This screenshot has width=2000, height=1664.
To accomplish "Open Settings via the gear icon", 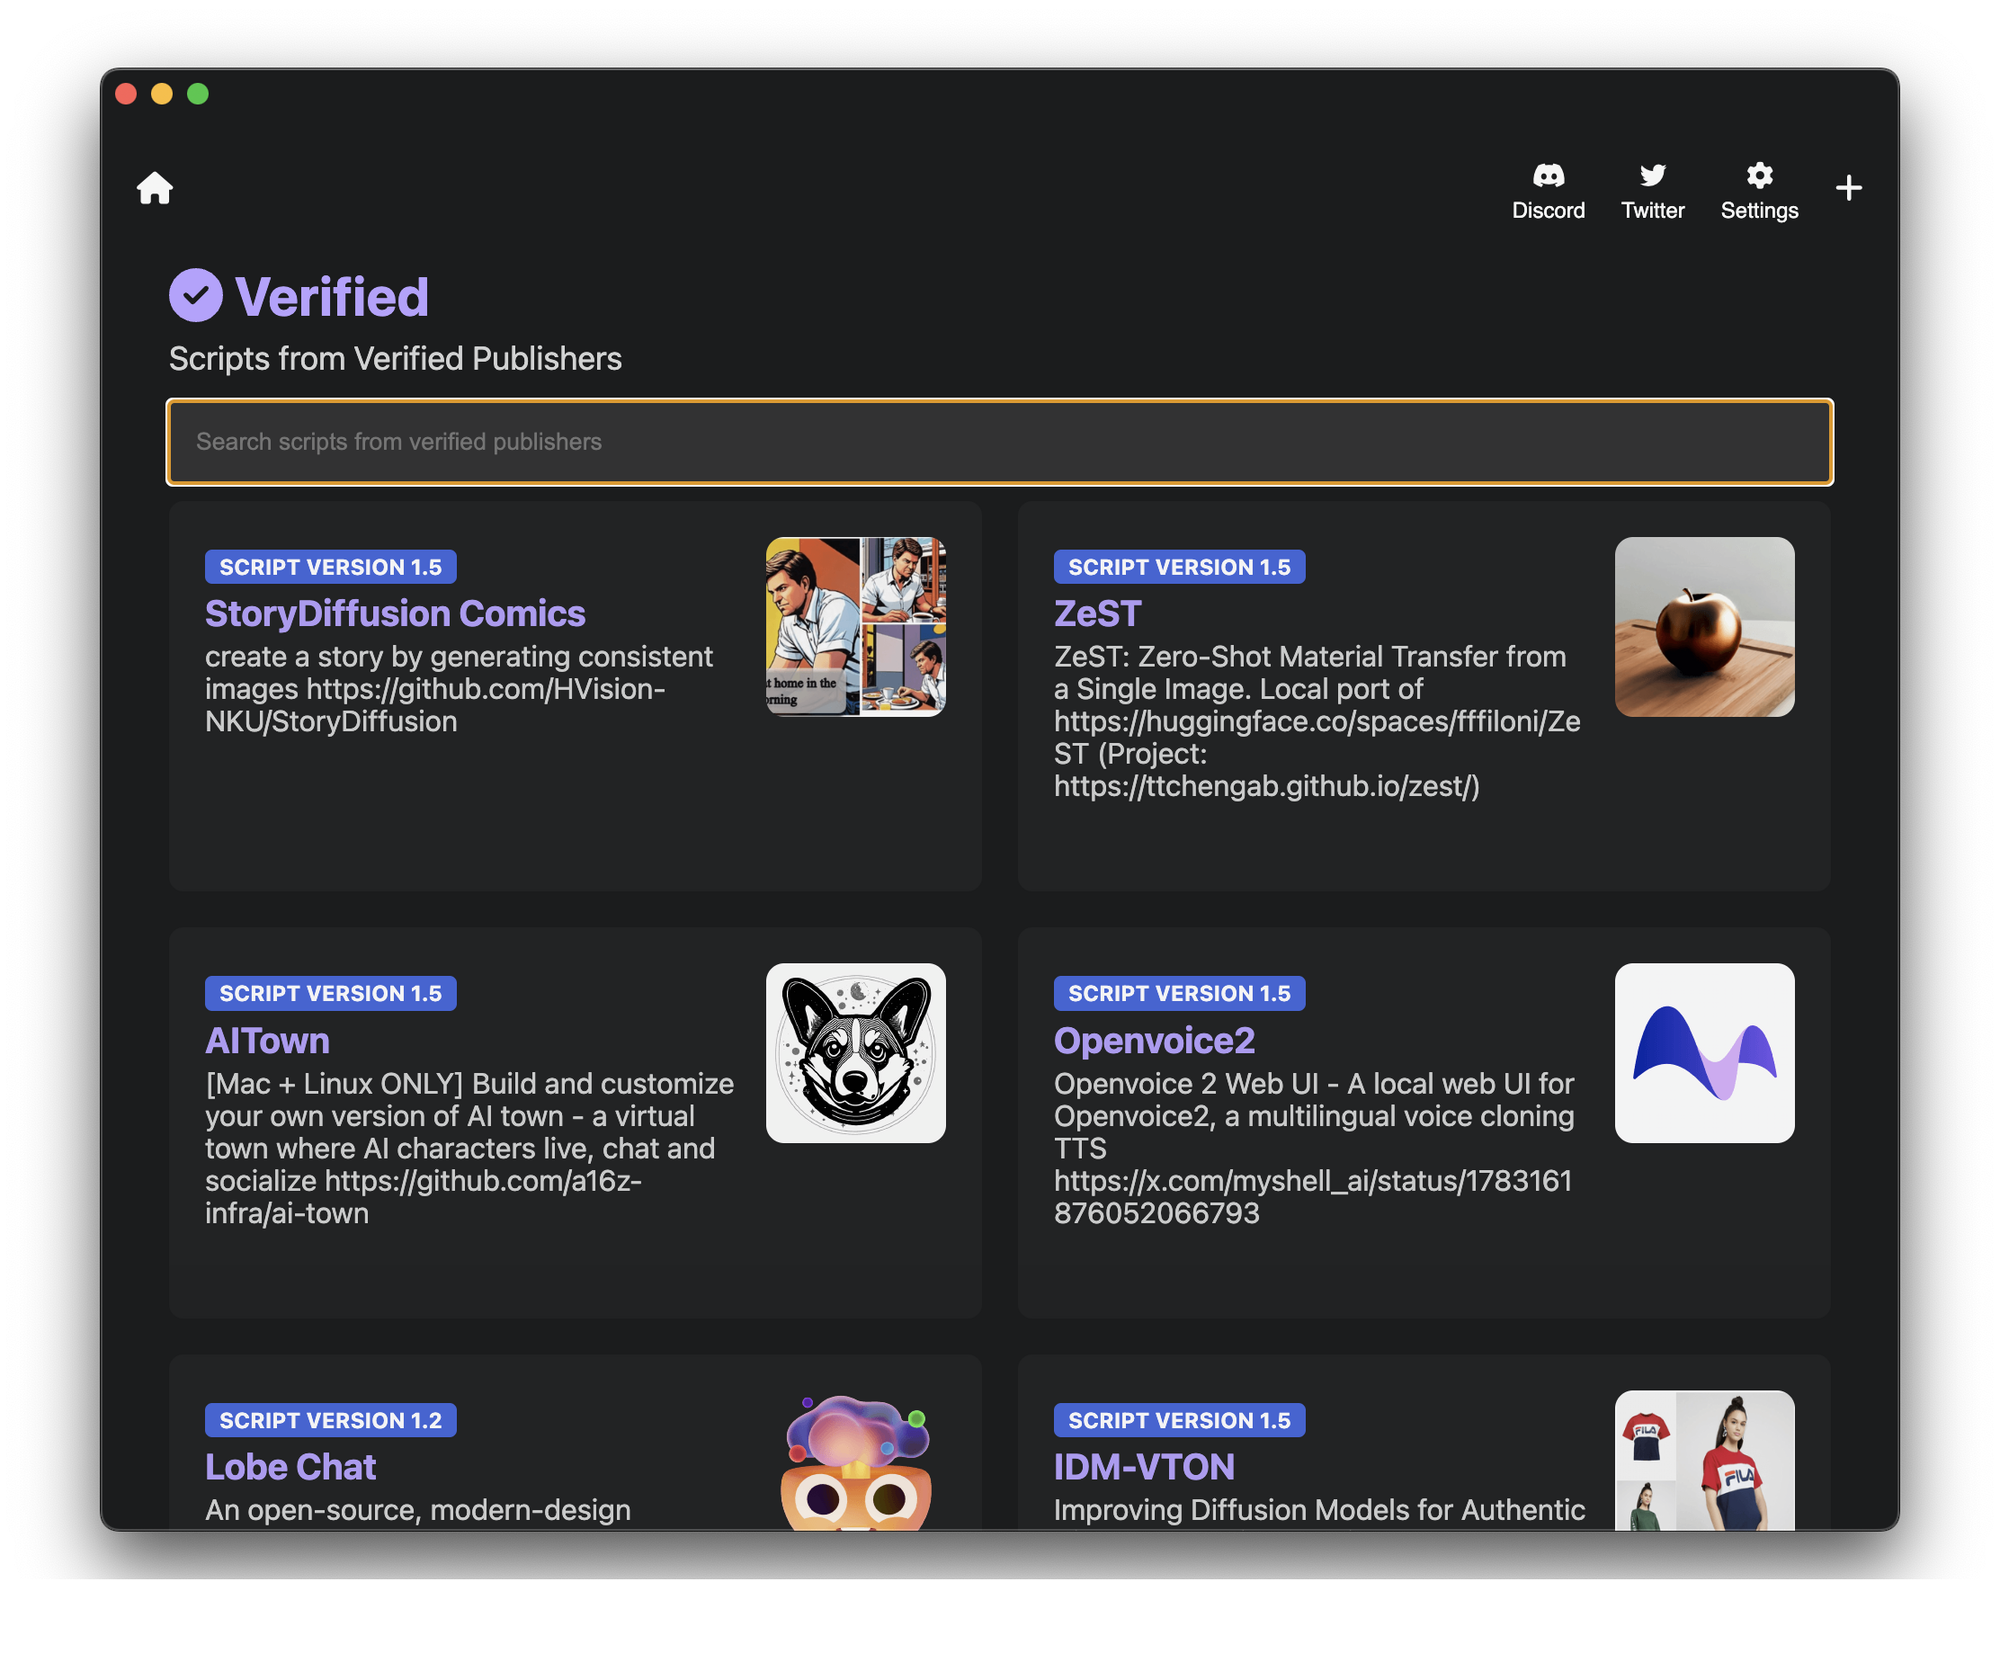I will point(1759,176).
